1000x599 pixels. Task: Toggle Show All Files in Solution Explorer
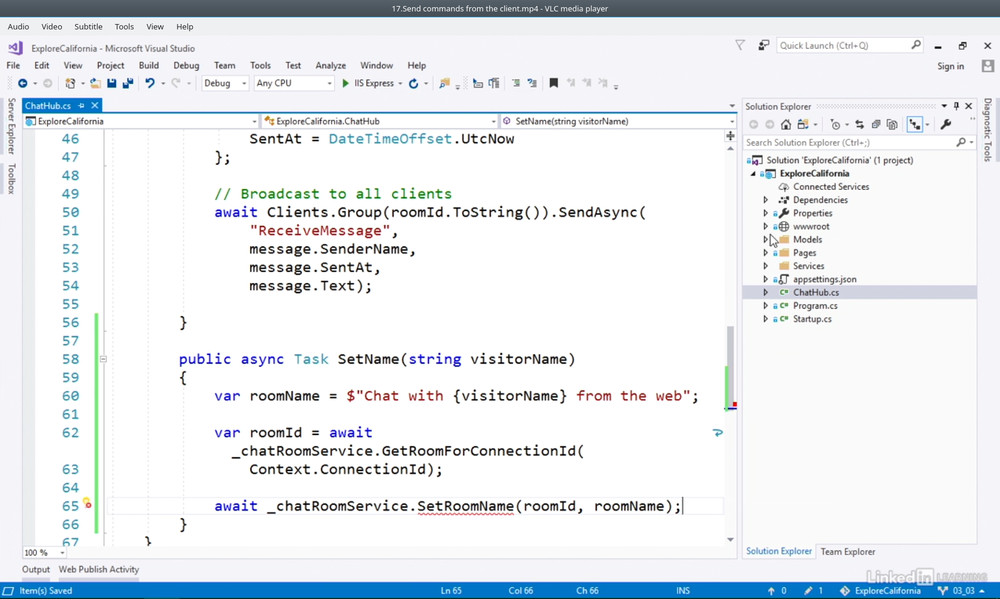coord(892,124)
